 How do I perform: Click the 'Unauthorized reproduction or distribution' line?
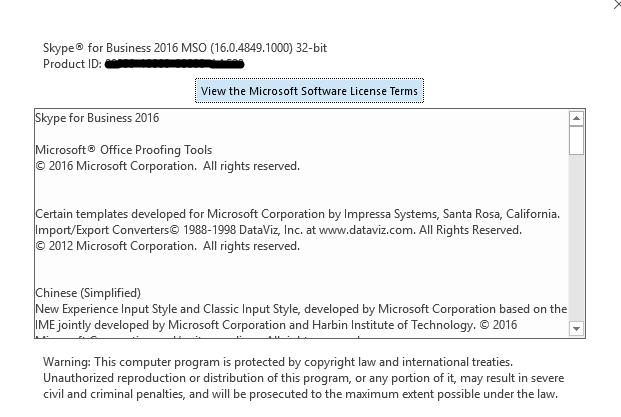[x=304, y=378]
